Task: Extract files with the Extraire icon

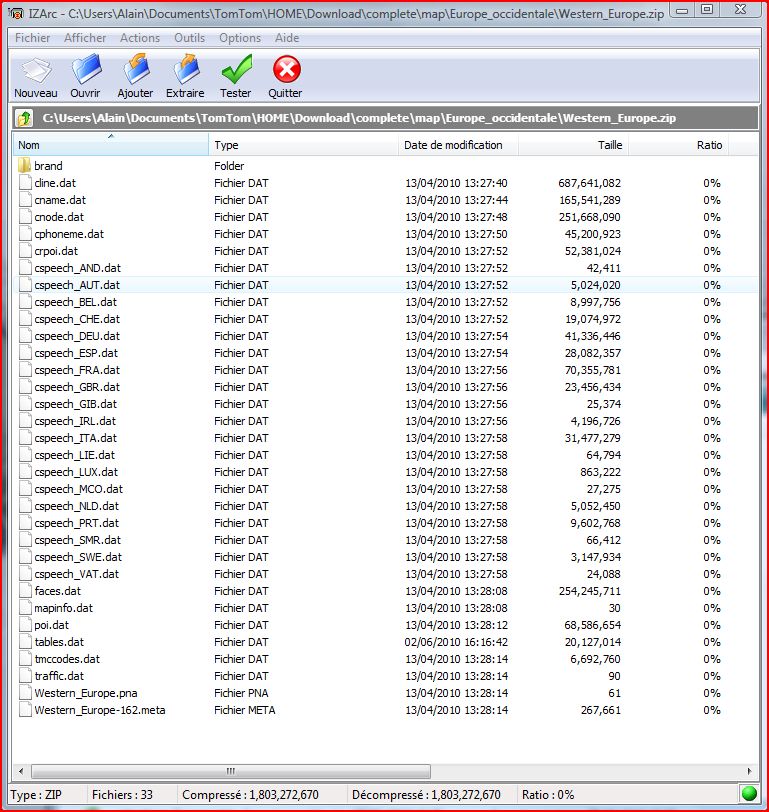Action: click(x=185, y=69)
